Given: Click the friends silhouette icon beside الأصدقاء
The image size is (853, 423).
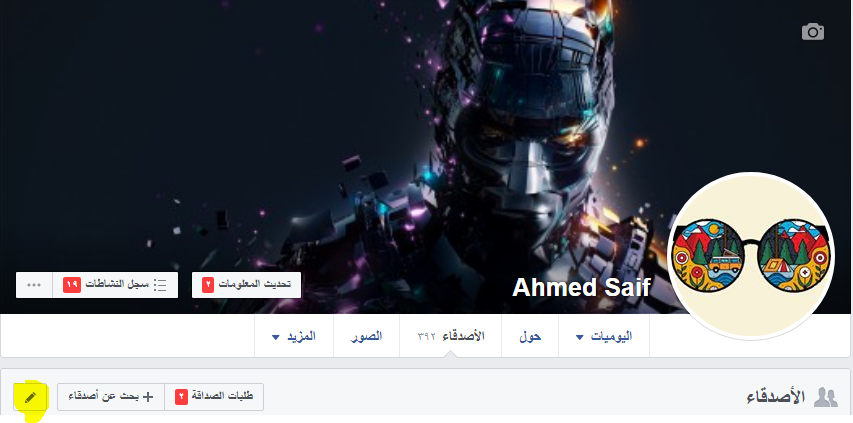Looking at the screenshot, I should 825,397.
